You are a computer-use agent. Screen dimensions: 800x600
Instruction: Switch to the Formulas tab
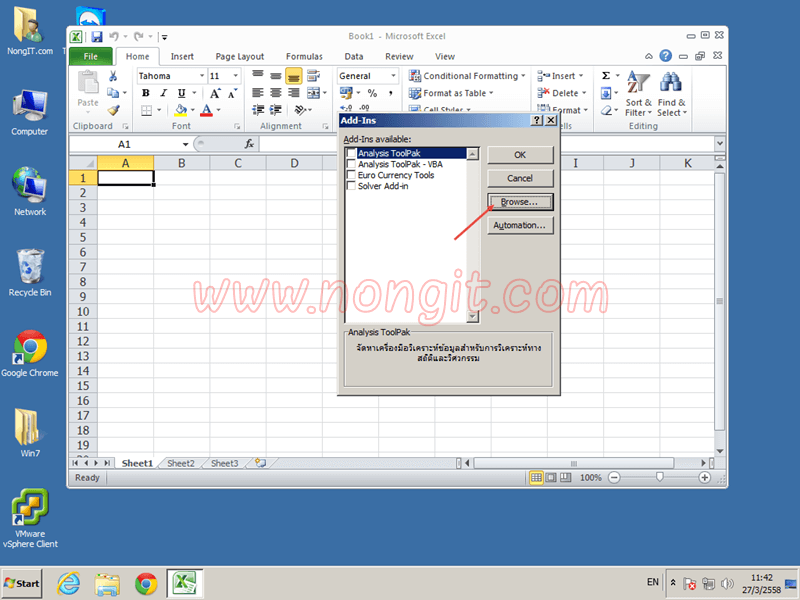[304, 57]
